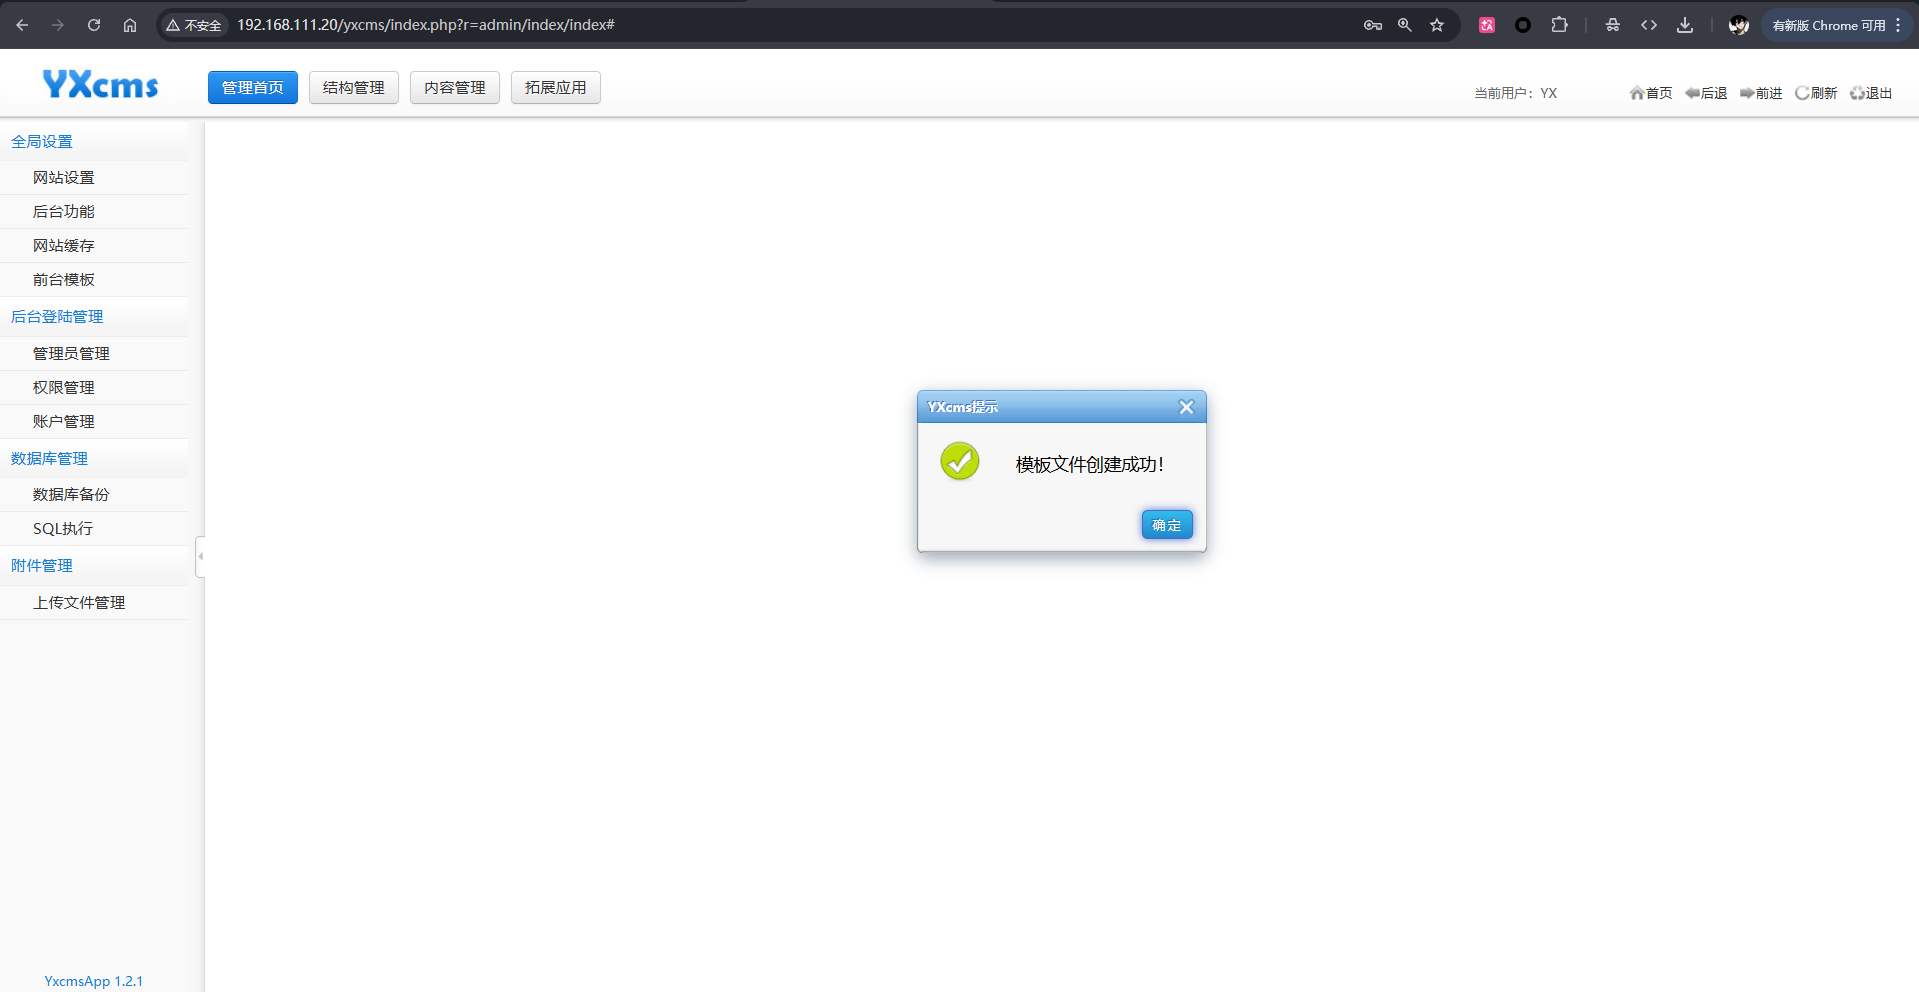
Task: Collapse the sidebar with the arrow handle
Action: coord(200,557)
